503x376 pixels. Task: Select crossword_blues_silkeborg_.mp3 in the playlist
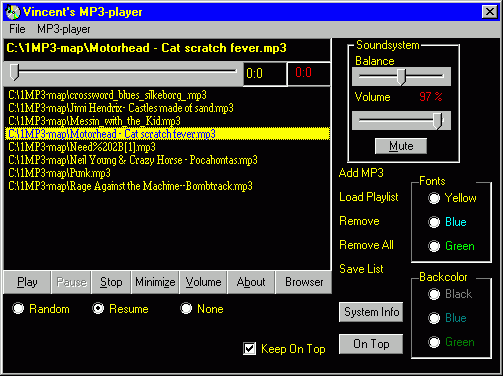[x=167, y=95]
